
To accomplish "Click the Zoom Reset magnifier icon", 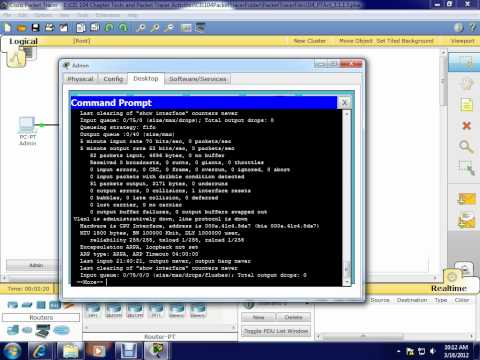I will point(155,28).
